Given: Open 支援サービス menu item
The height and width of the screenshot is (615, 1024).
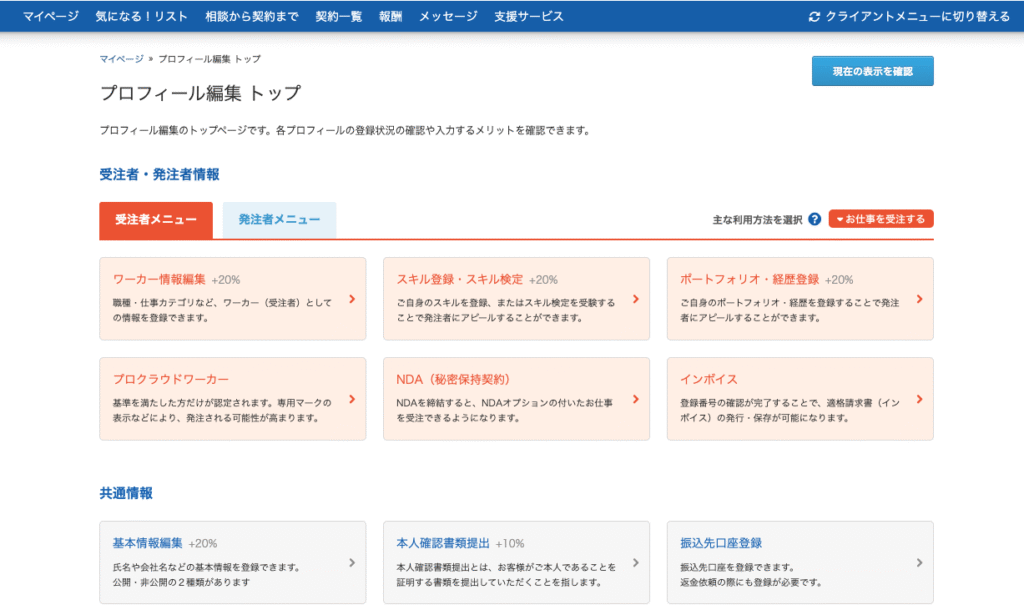Looking at the screenshot, I should [529, 16].
